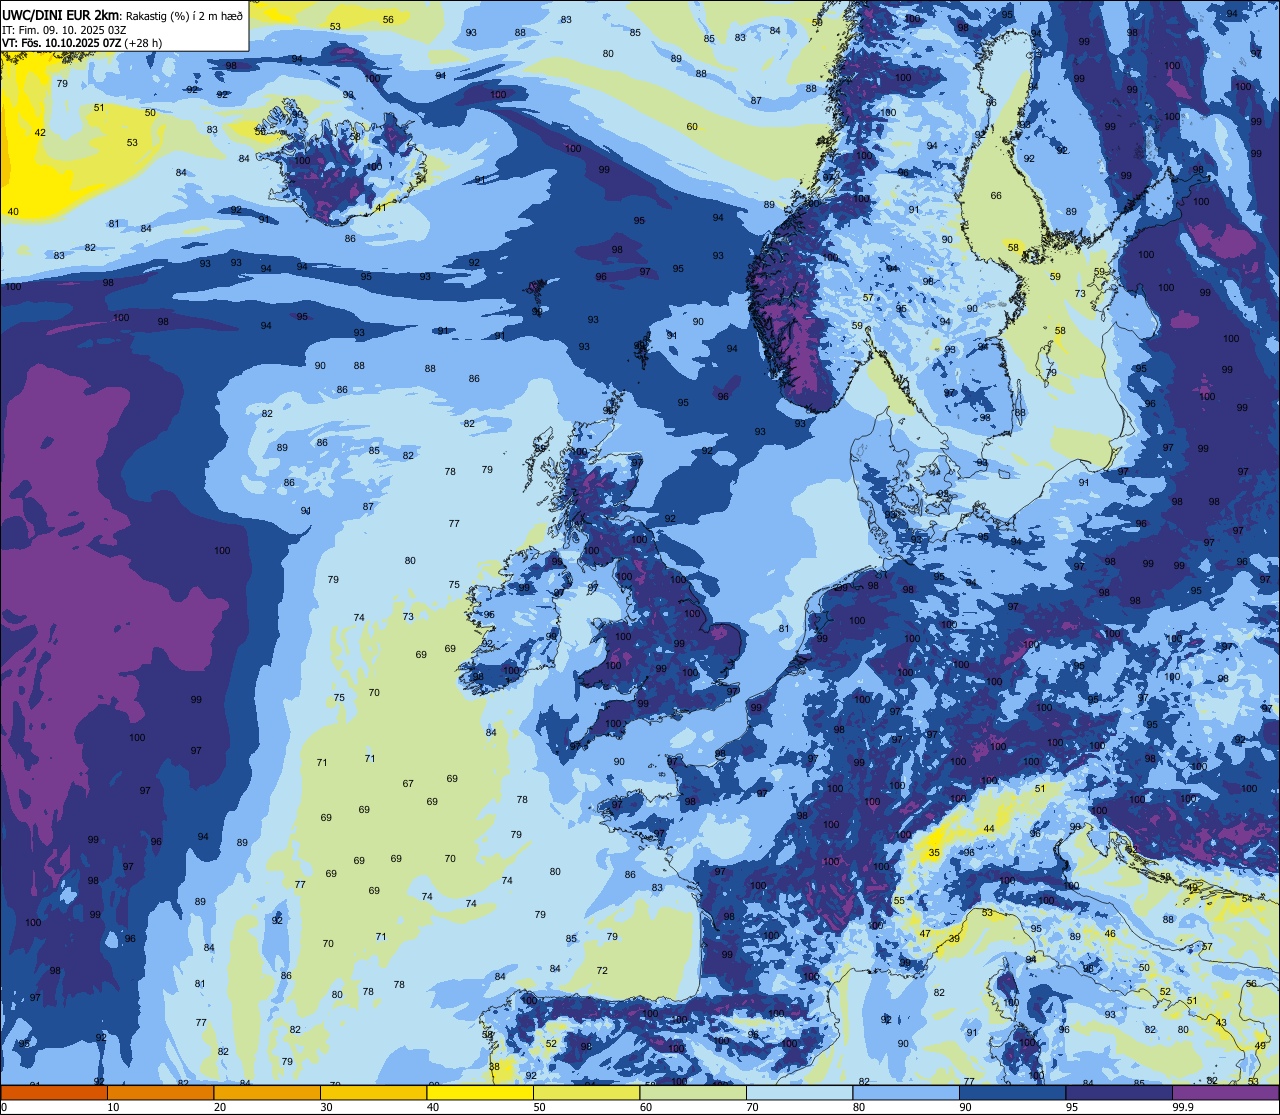Click the value 72 in the Bay of Biscay
The image size is (1280, 1115).
coord(602,971)
